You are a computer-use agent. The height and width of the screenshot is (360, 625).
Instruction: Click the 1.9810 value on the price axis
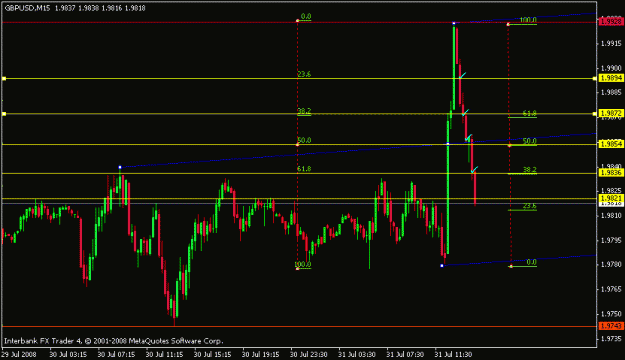611,216
